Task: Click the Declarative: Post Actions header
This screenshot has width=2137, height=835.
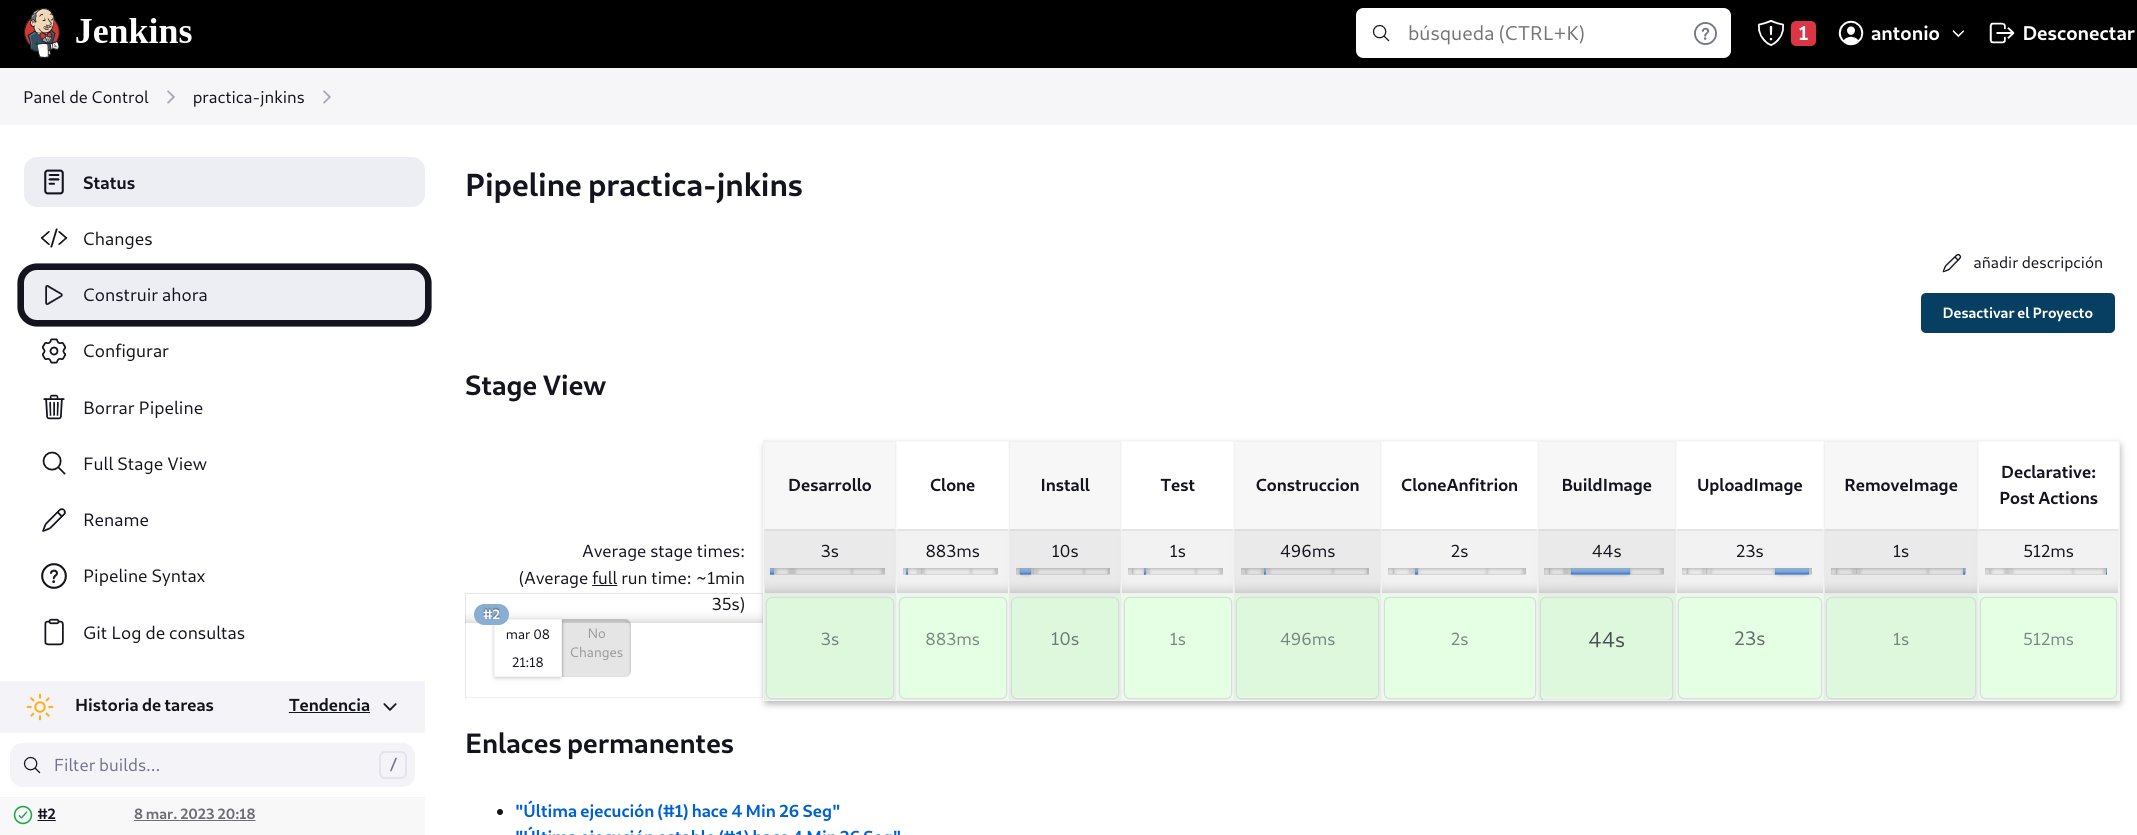Action: pyautogui.click(x=2048, y=485)
